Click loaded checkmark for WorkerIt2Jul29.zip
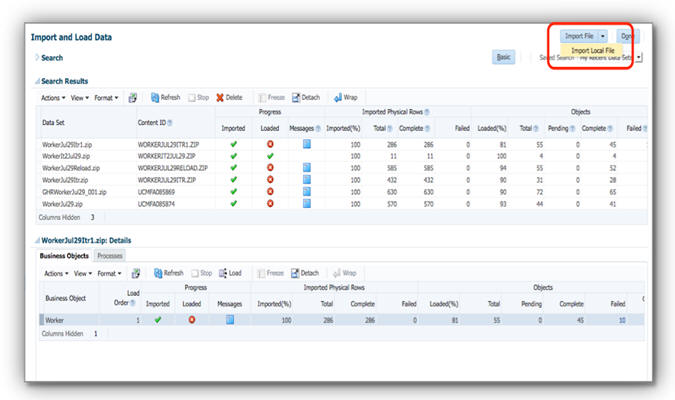 270,156
